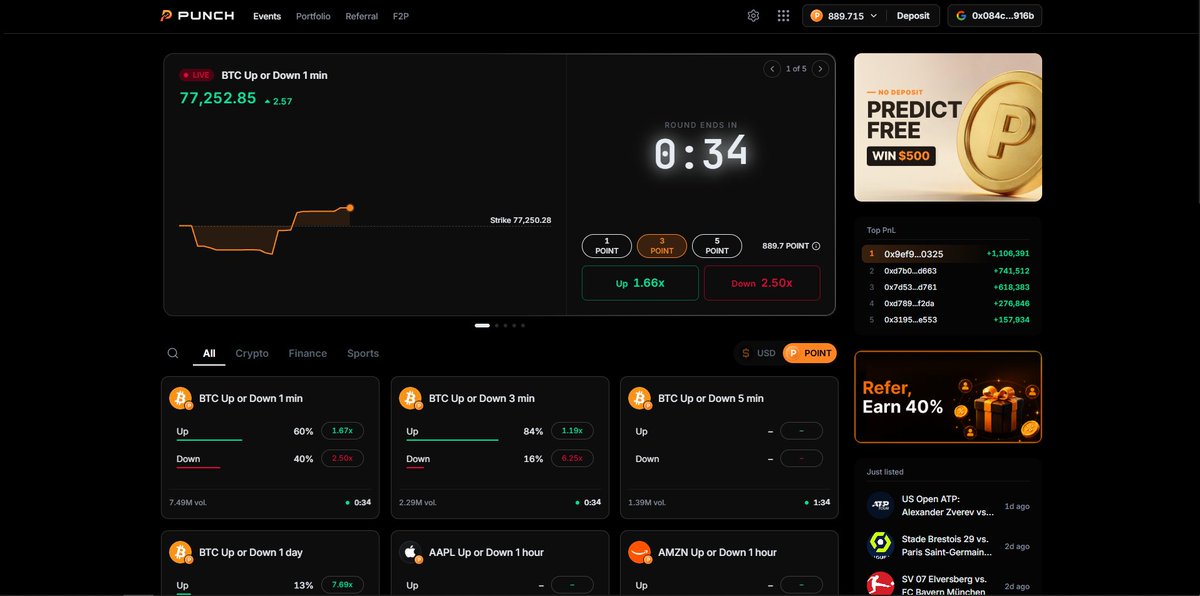The width and height of the screenshot is (1200, 596).
Task: Open AMZN Up or Down 1 hour title
Action: [x=717, y=552]
